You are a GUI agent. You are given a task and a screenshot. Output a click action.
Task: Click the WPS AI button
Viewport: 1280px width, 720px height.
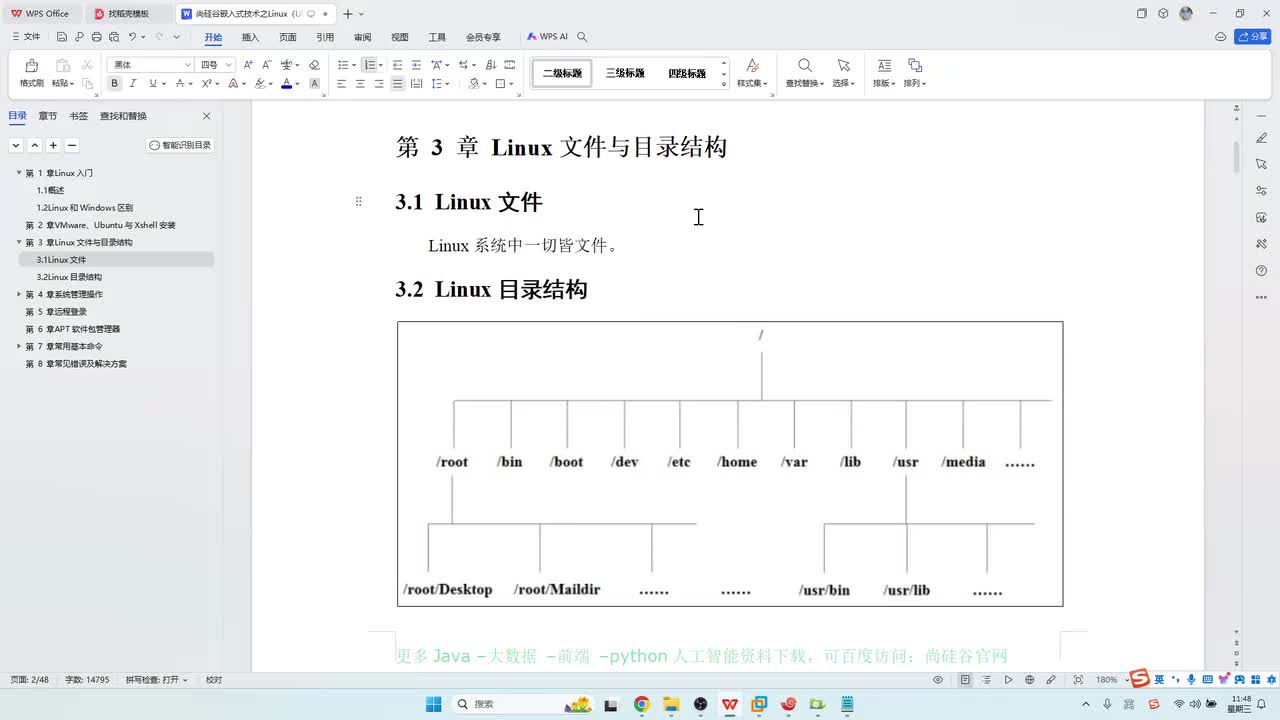pos(547,37)
